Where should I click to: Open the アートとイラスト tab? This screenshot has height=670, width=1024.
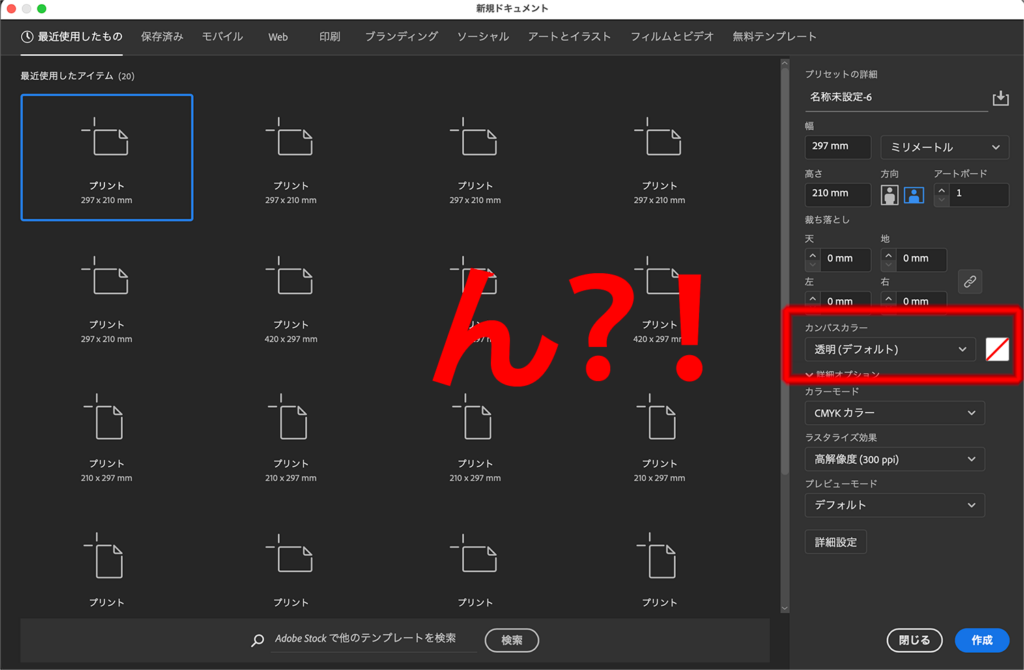[569, 37]
